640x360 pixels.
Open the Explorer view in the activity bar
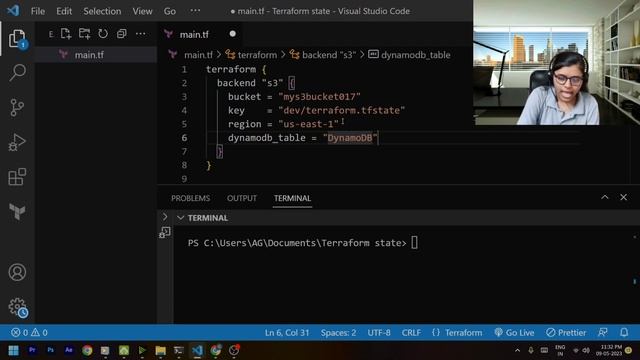pyautogui.click(x=17, y=39)
